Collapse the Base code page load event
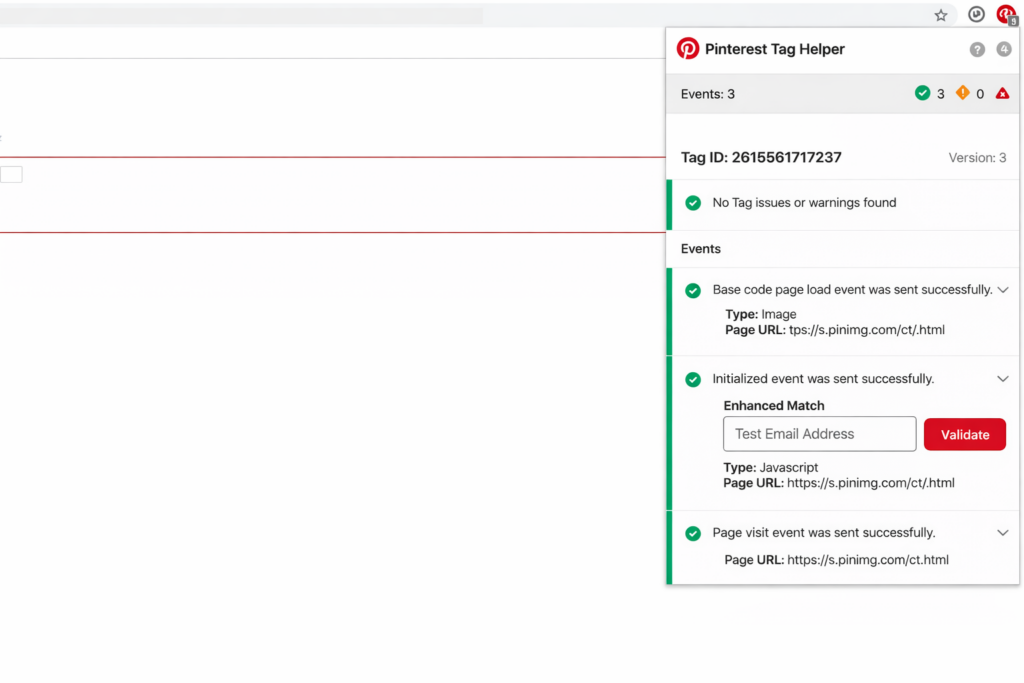The width and height of the screenshot is (1024, 683). pos(1003,290)
